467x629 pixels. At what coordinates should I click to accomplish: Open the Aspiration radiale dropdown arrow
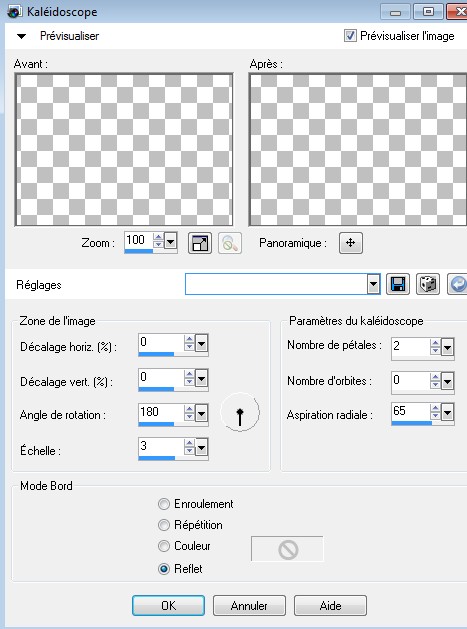click(x=447, y=412)
